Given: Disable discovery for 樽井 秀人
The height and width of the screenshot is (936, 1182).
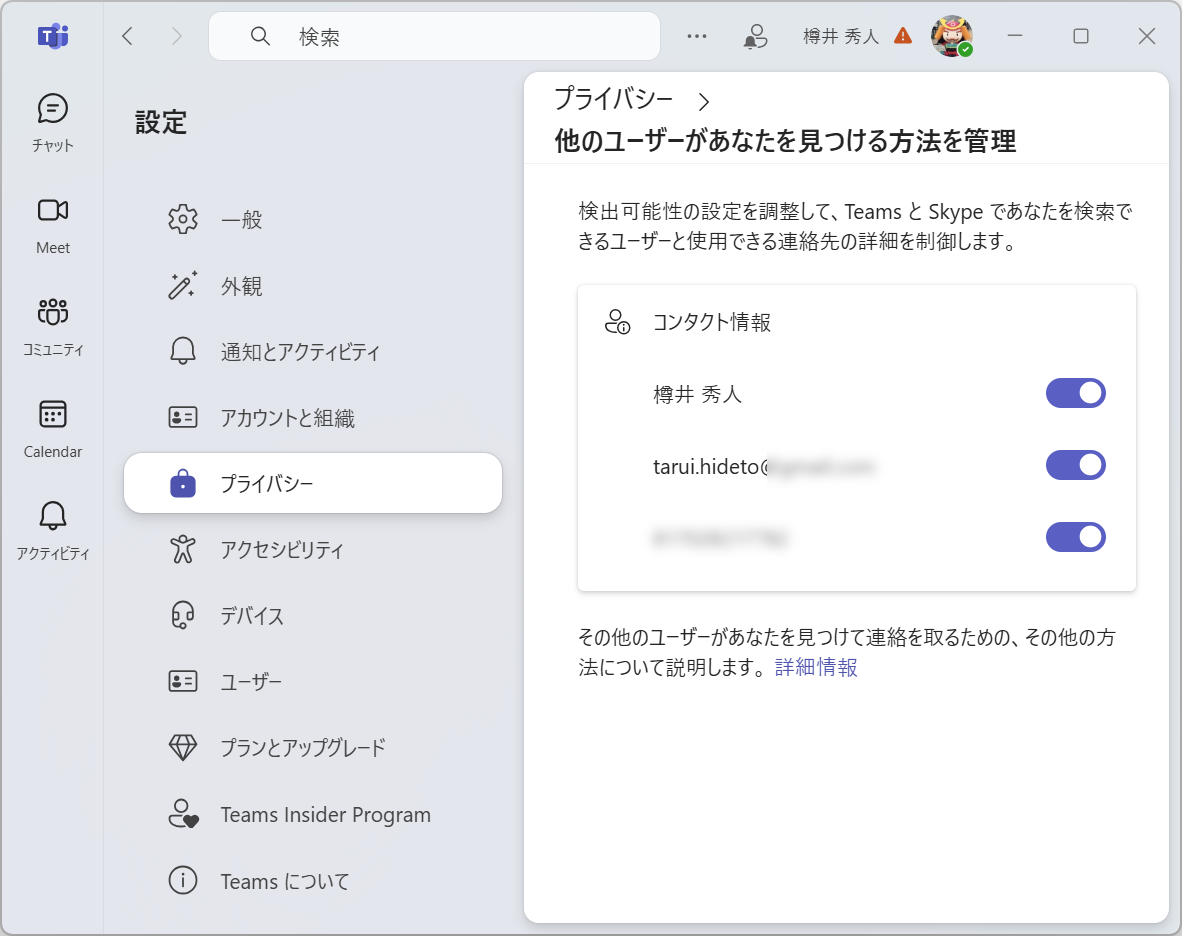Looking at the screenshot, I should [1075, 393].
